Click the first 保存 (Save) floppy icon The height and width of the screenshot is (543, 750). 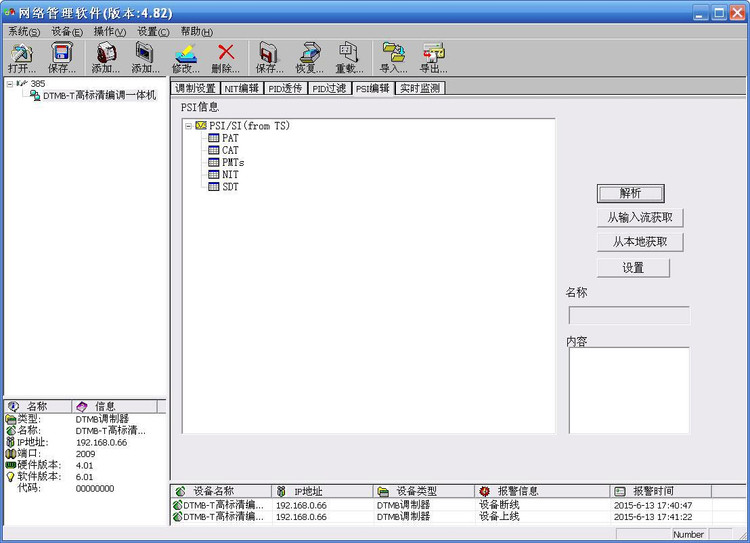pos(62,57)
